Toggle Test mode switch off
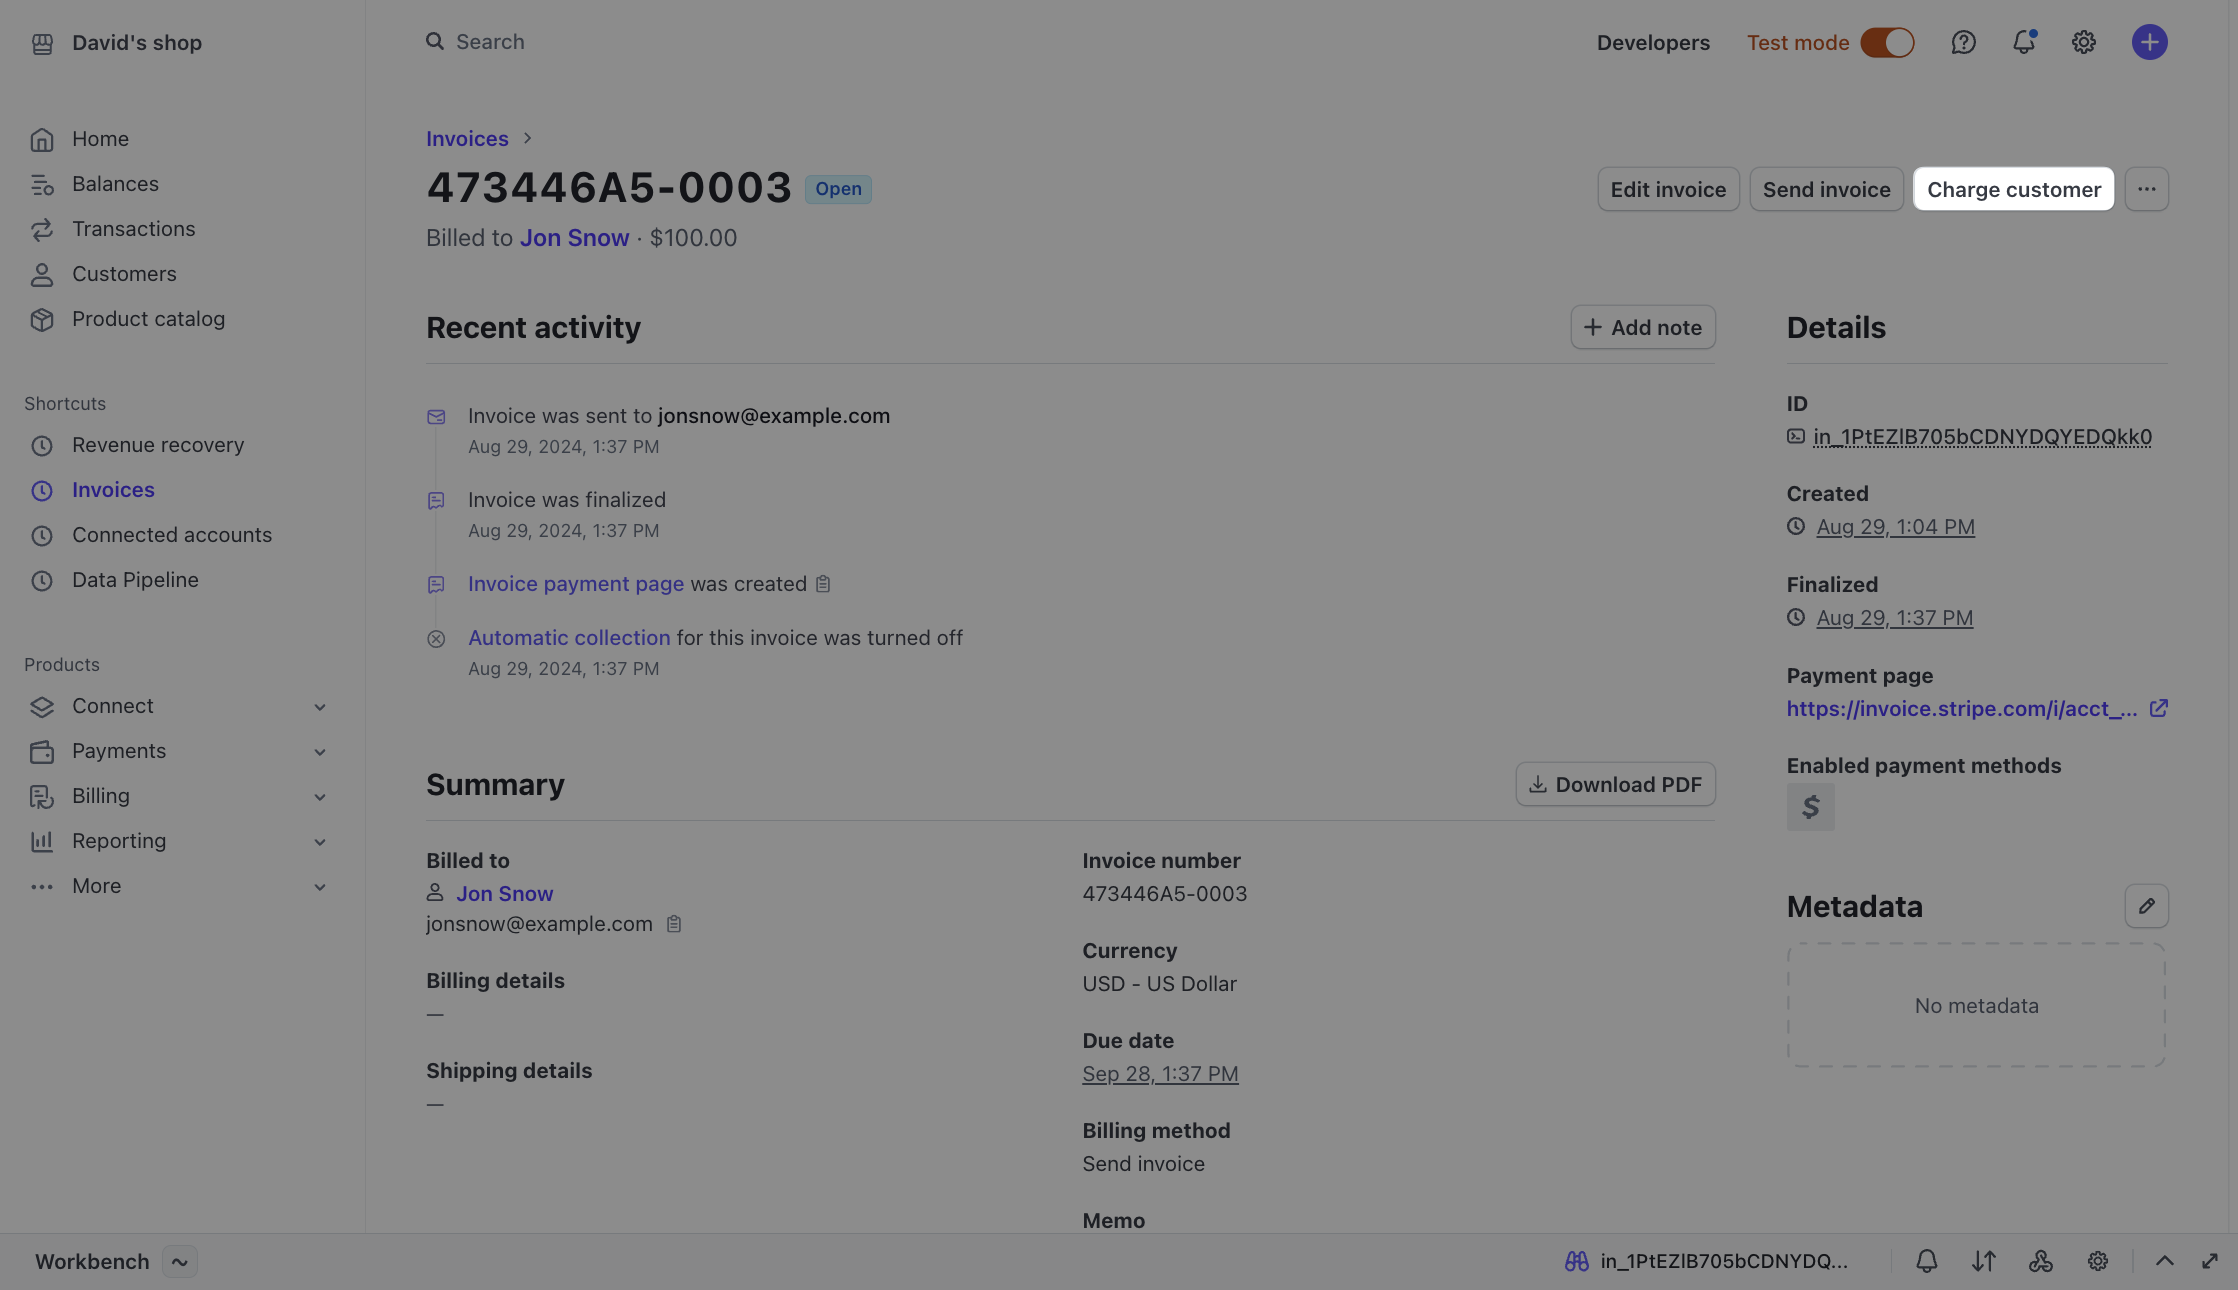Image resolution: width=2238 pixels, height=1290 pixels. (x=1887, y=42)
